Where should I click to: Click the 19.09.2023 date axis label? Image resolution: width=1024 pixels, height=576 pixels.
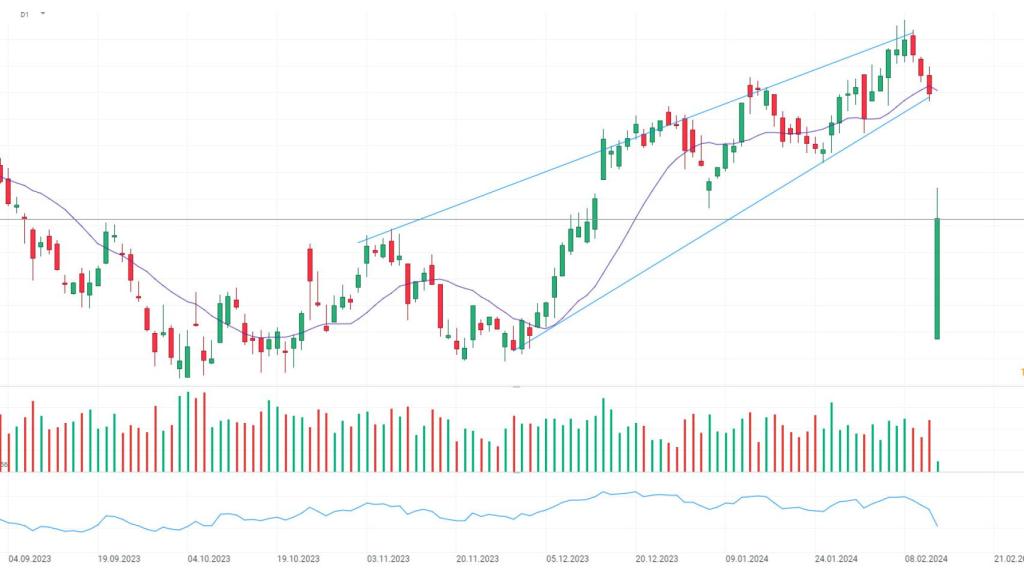tap(118, 559)
